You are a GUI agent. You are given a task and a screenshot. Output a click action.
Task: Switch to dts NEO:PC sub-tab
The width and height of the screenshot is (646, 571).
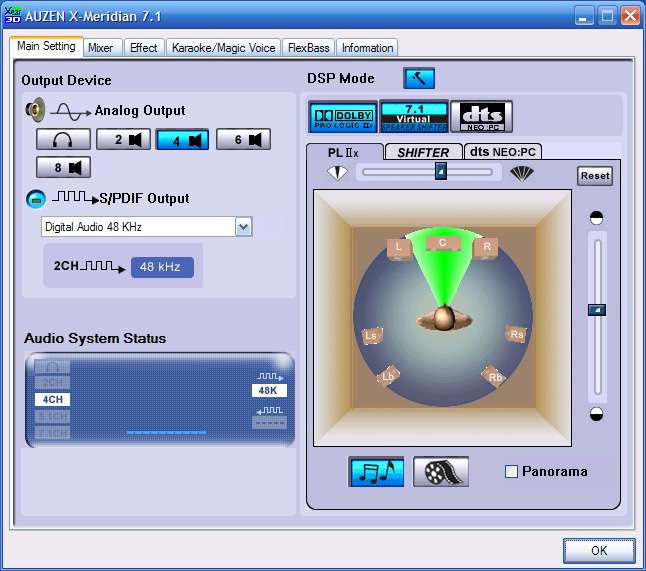pos(503,152)
